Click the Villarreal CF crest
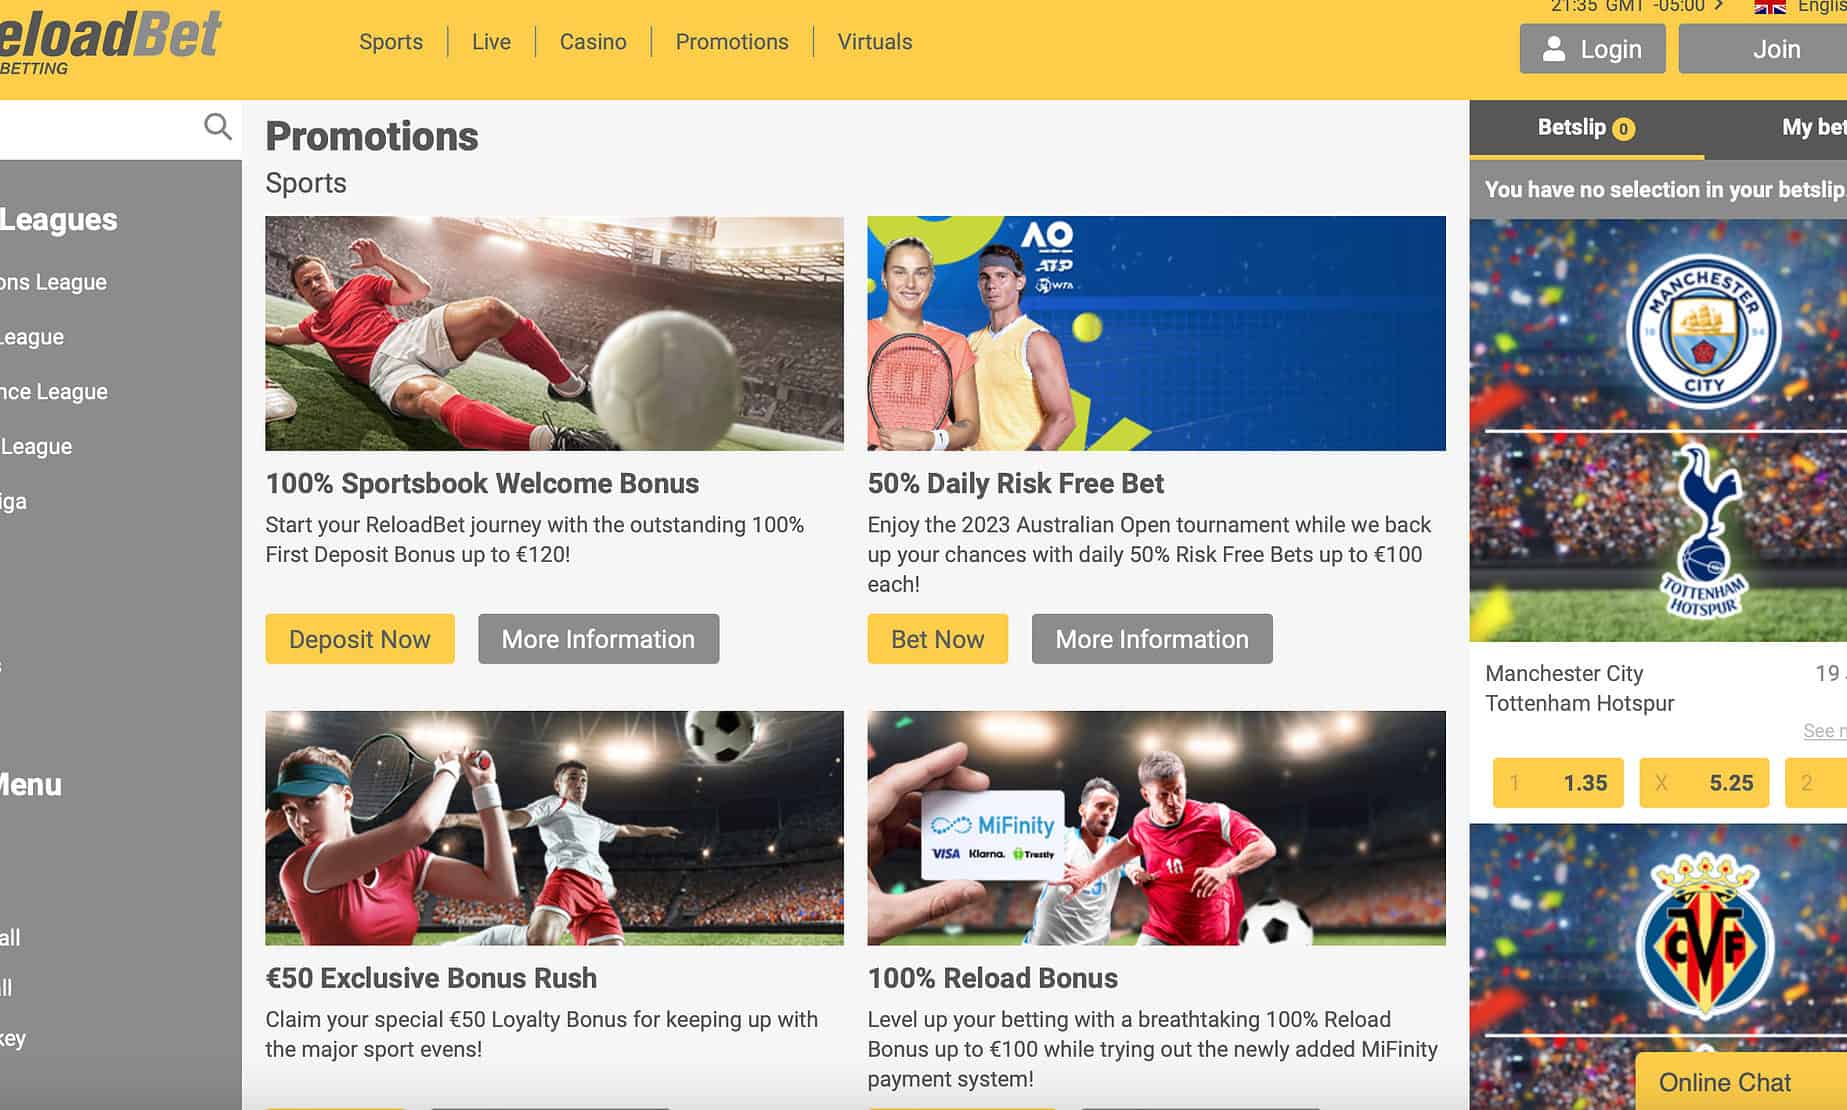Viewport: 1847px width, 1110px height. click(x=1705, y=937)
